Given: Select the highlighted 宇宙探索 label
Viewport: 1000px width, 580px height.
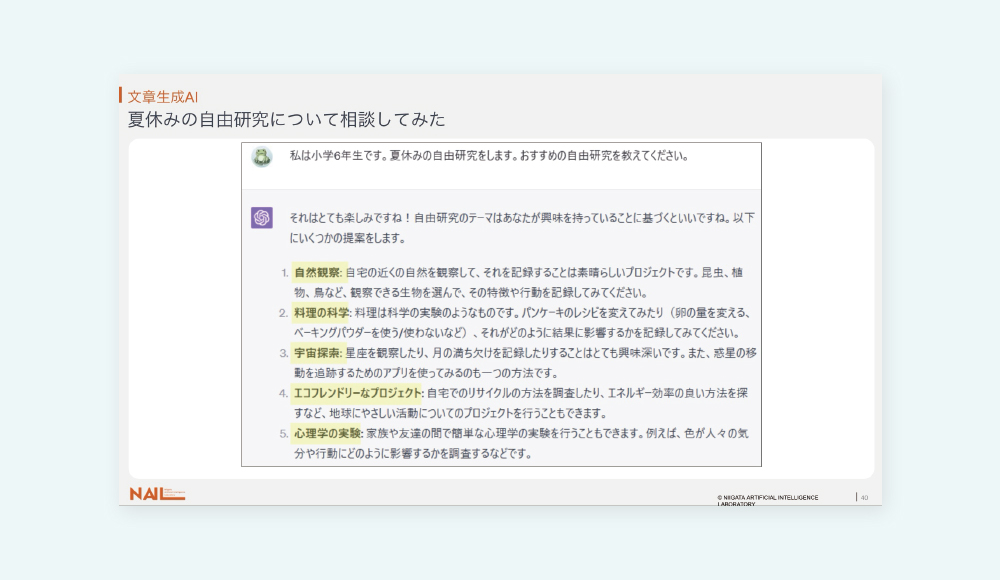Looking at the screenshot, I should pyautogui.click(x=318, y=353).
